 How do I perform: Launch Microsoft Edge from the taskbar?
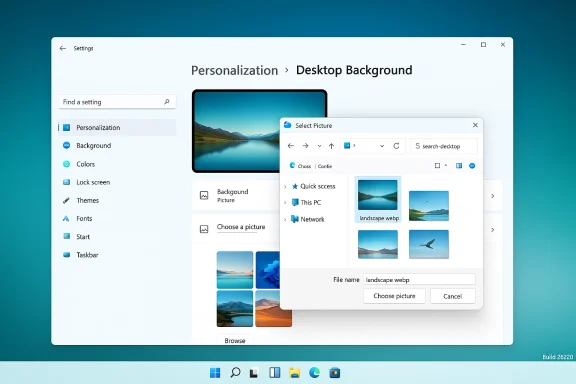(314, 373)
